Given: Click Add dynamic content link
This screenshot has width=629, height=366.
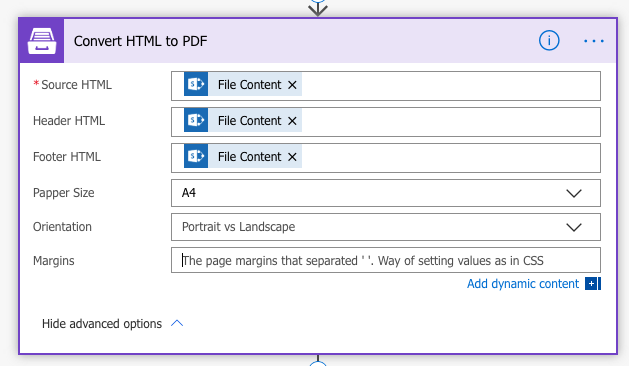Looking at the screenshot, I should pos(523,284).
